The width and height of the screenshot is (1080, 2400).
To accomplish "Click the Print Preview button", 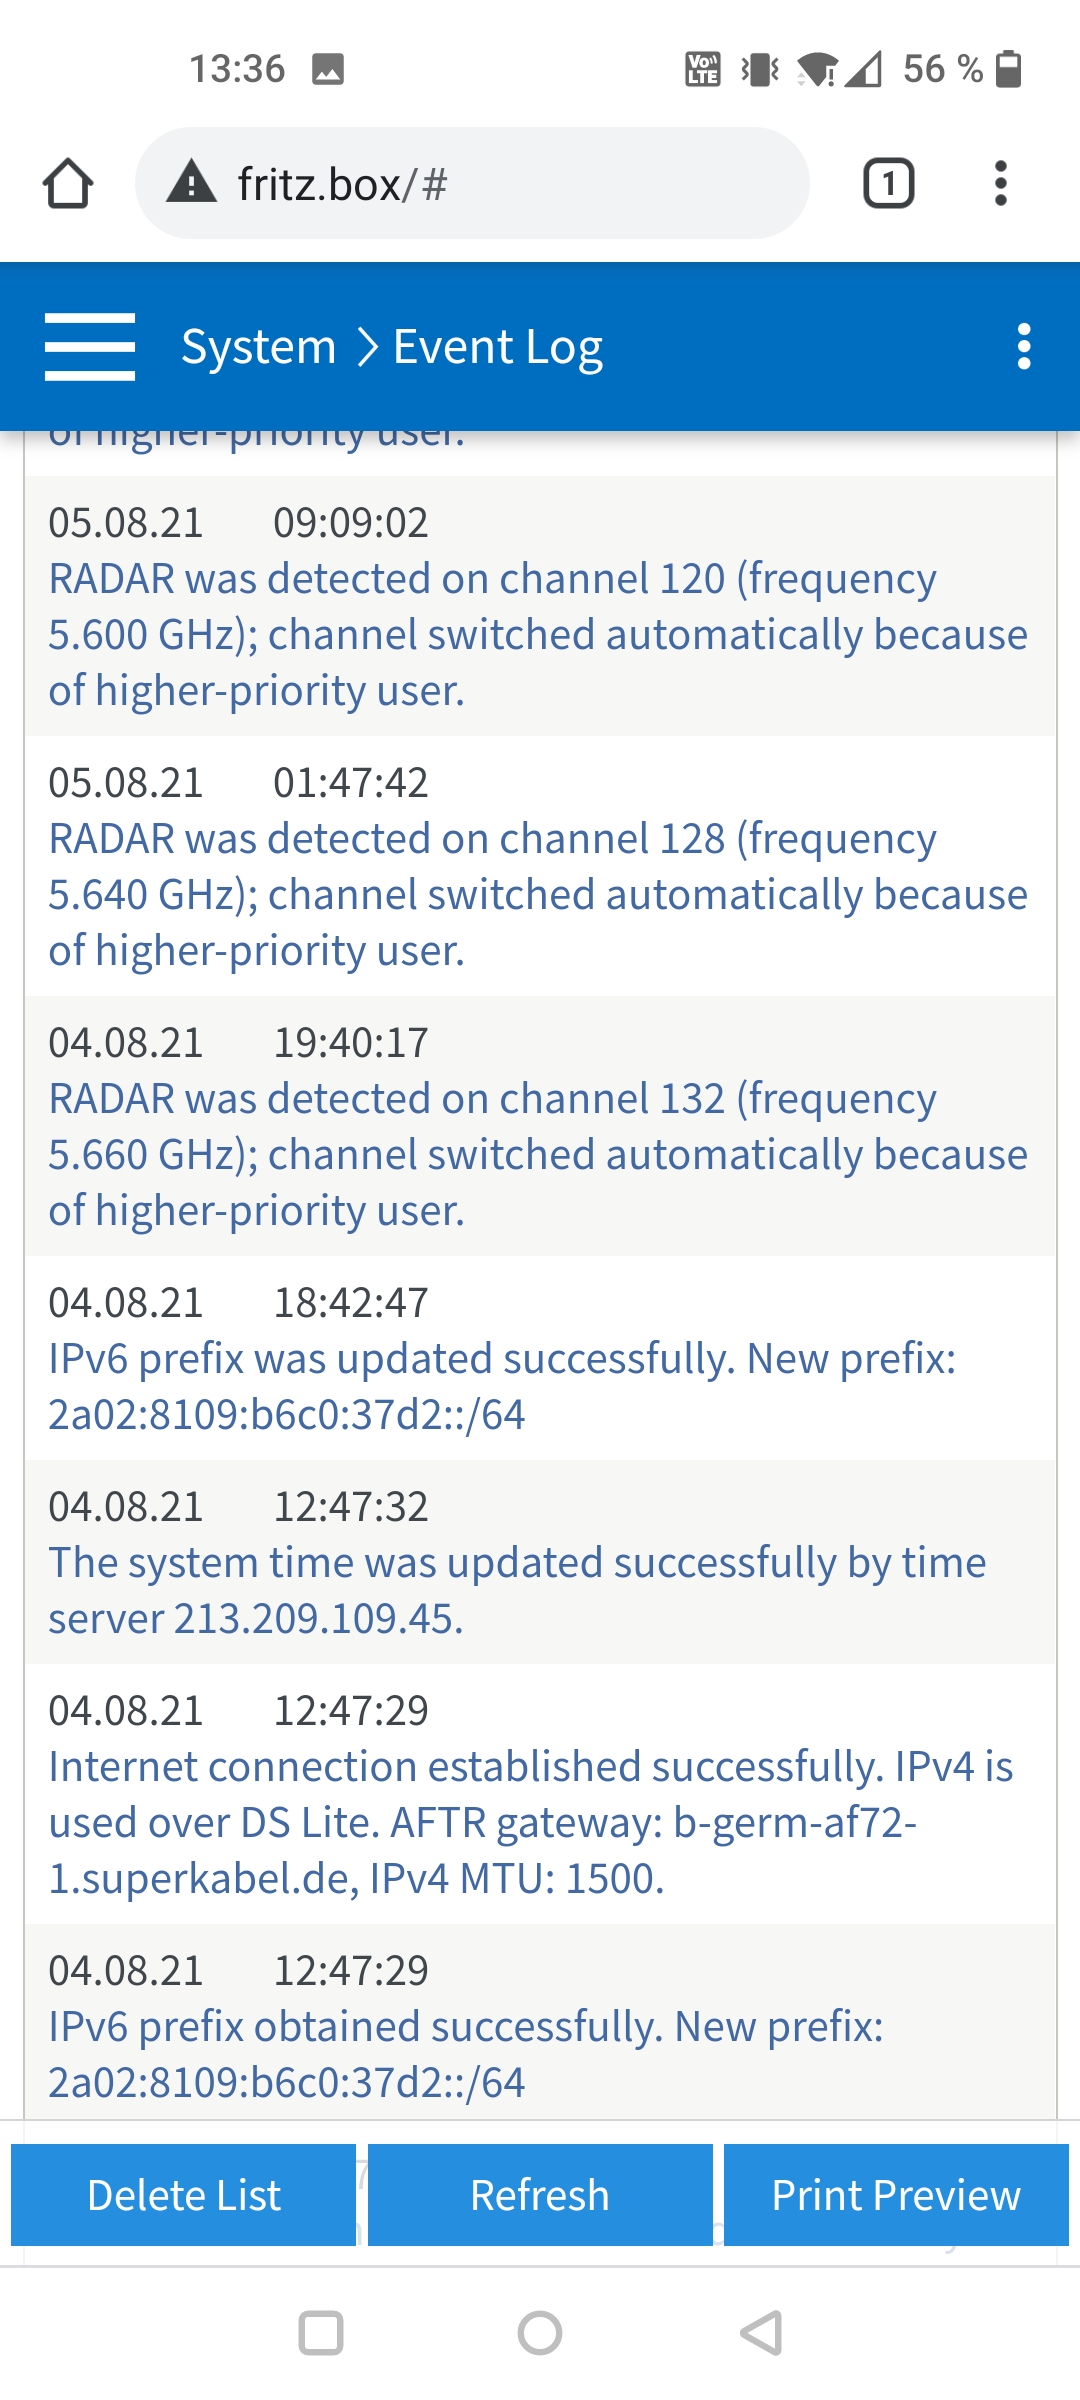I will click(896, 2195).
